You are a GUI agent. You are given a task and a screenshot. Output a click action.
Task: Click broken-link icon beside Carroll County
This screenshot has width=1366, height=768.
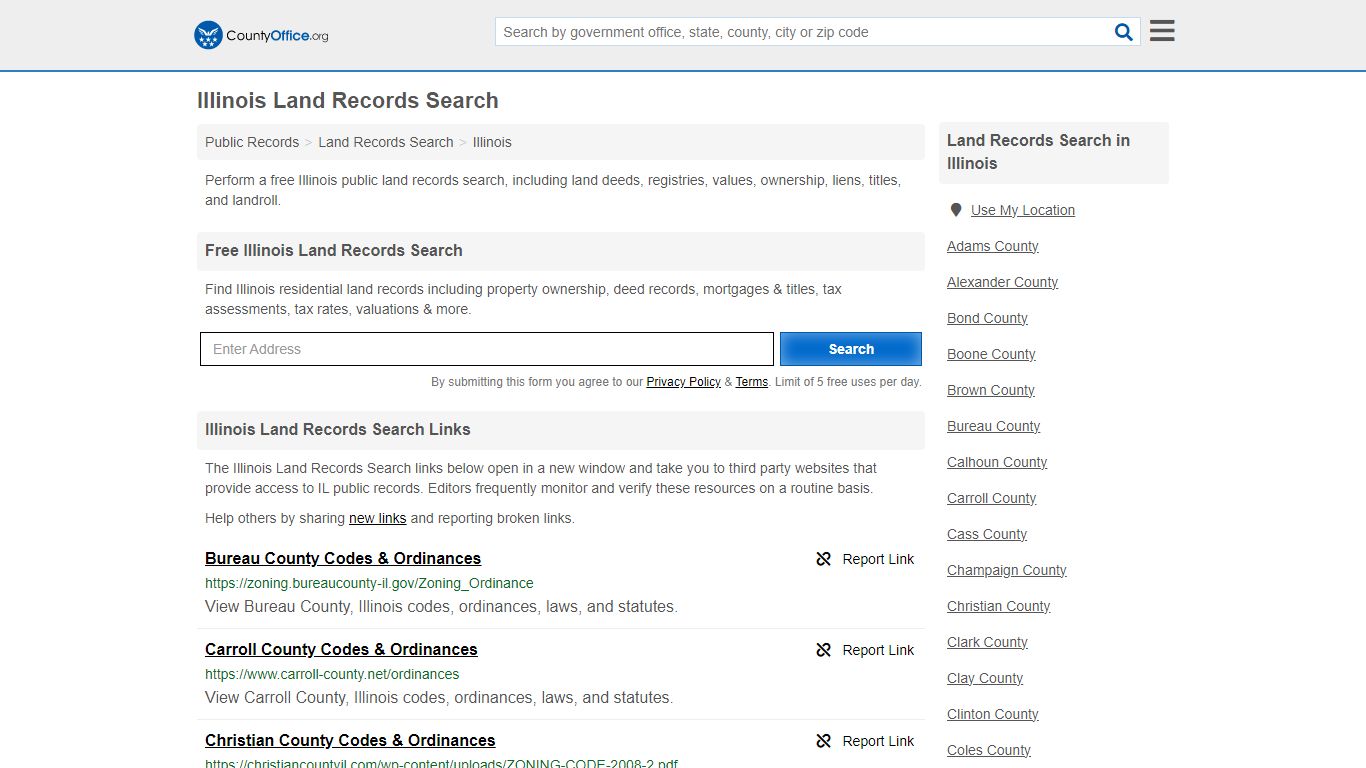click(824, 650)
